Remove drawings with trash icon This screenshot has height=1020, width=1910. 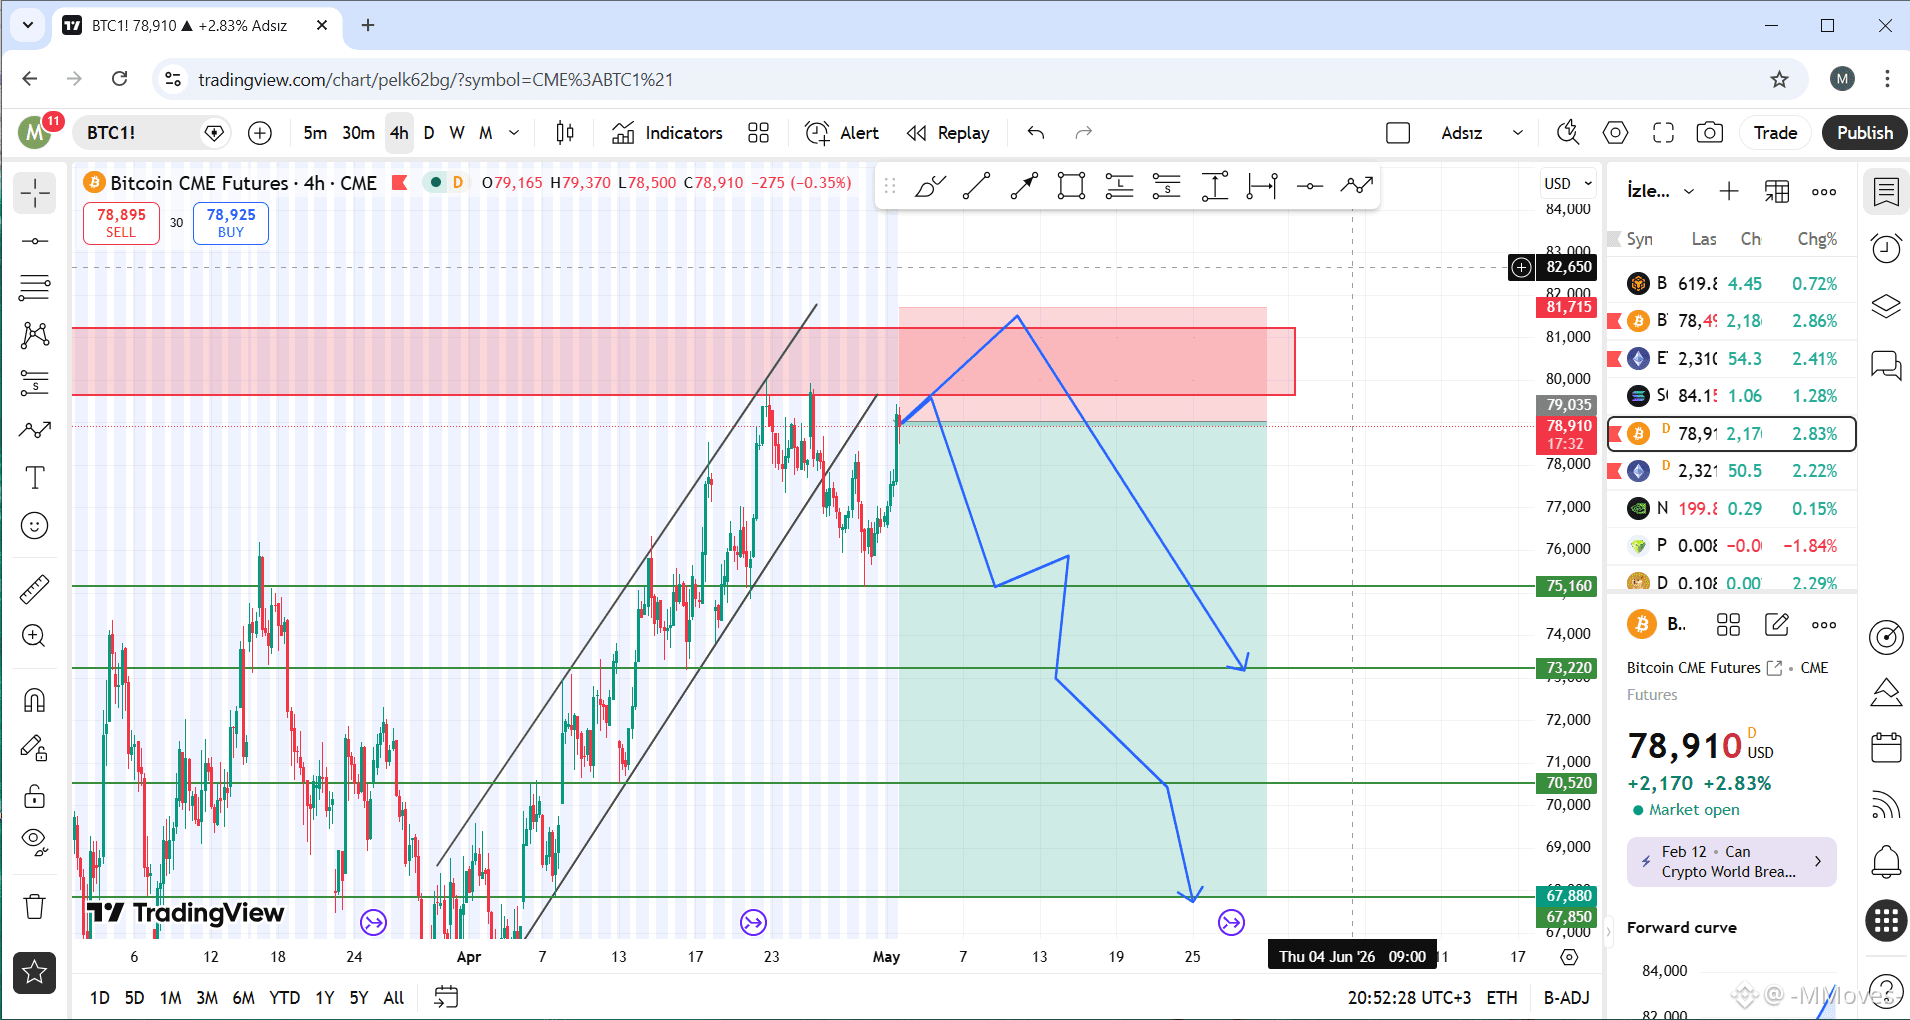click(35, 907)
